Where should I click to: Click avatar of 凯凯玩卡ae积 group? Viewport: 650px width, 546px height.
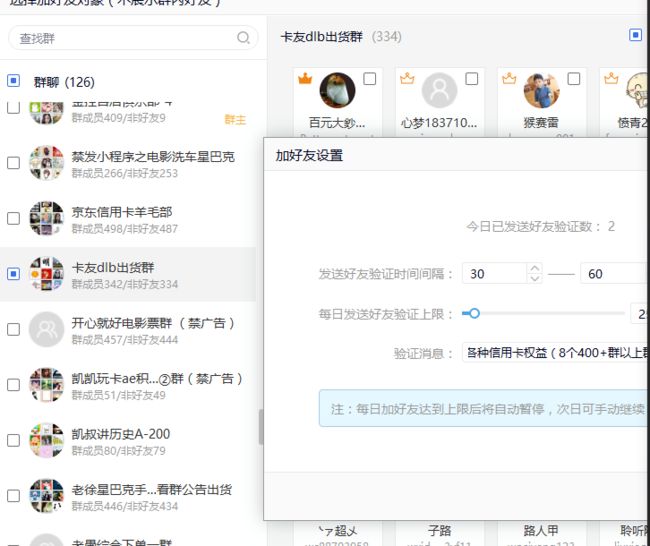point(46,385)
